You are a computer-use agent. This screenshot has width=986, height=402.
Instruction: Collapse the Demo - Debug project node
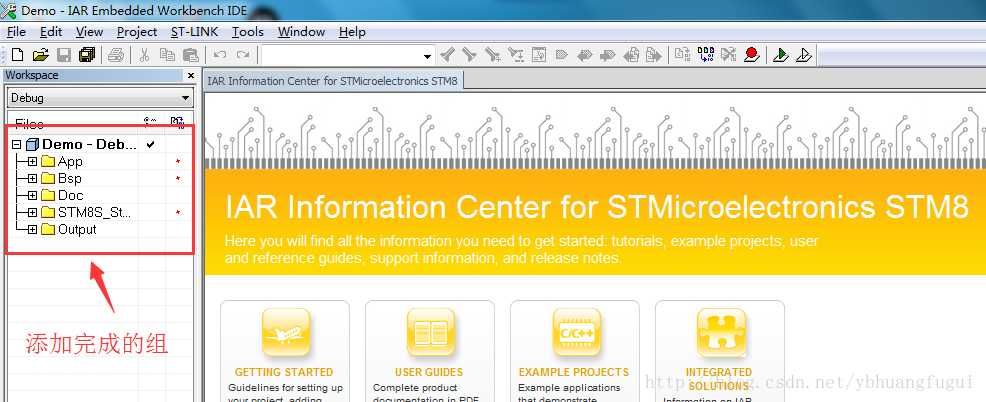(17, 145)
